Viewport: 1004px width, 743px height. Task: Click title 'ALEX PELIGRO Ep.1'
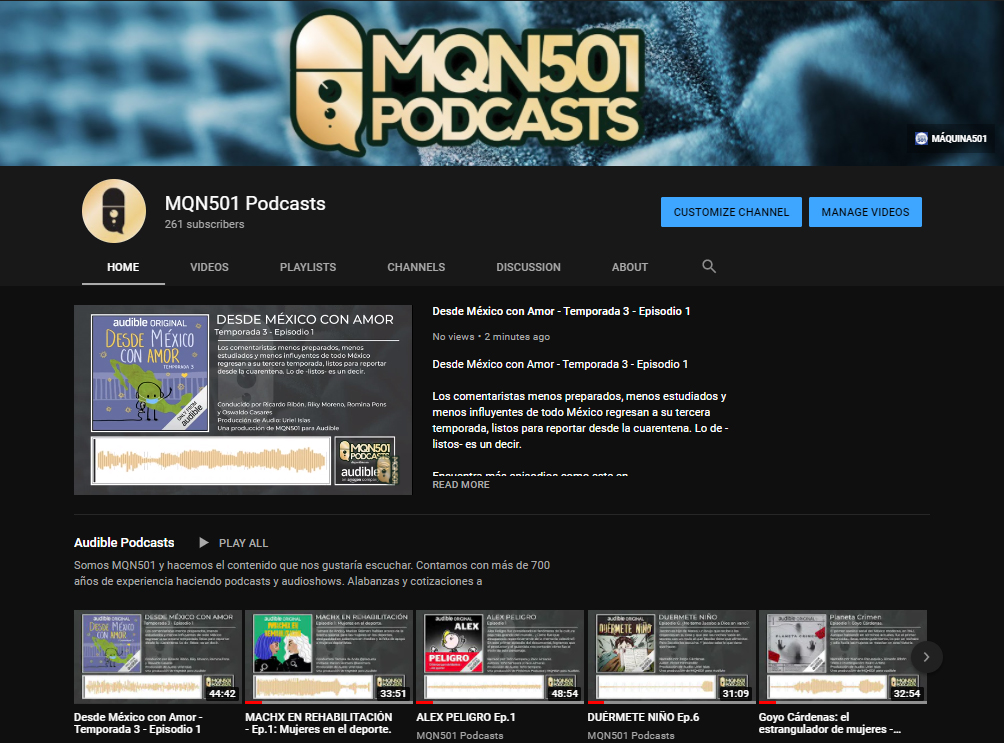(x=466, y=717)
